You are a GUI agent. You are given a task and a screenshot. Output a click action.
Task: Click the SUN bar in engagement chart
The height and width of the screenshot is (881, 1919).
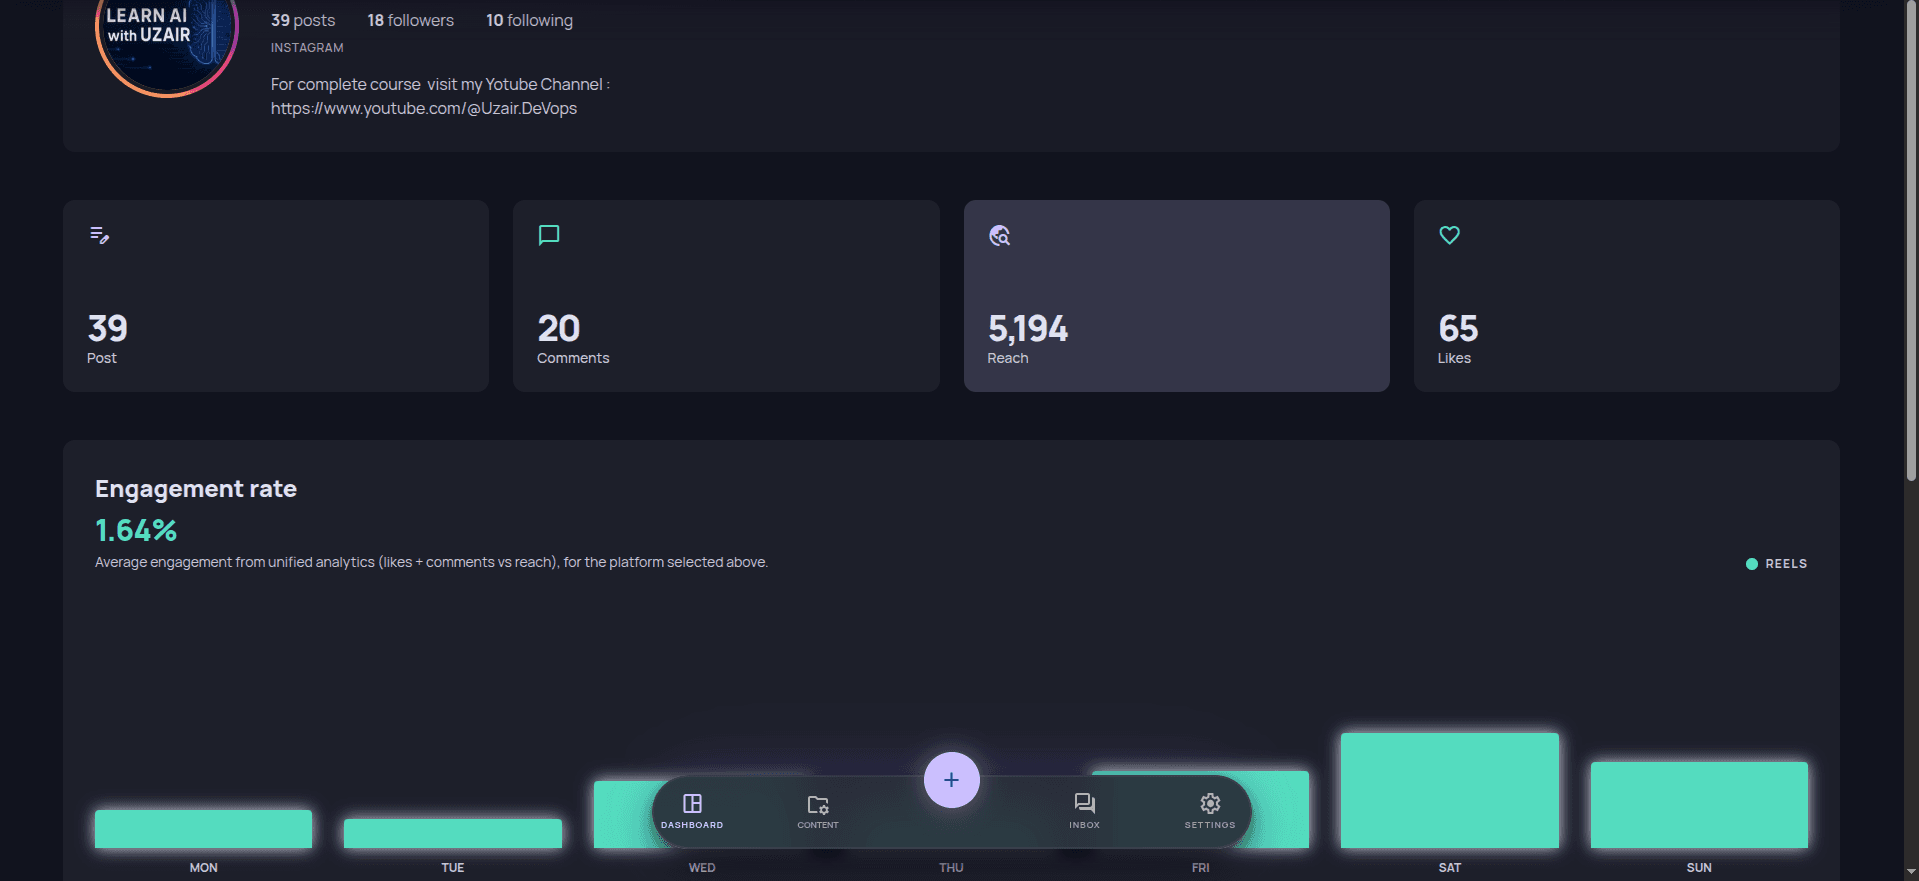click(x=1699, y=805)
